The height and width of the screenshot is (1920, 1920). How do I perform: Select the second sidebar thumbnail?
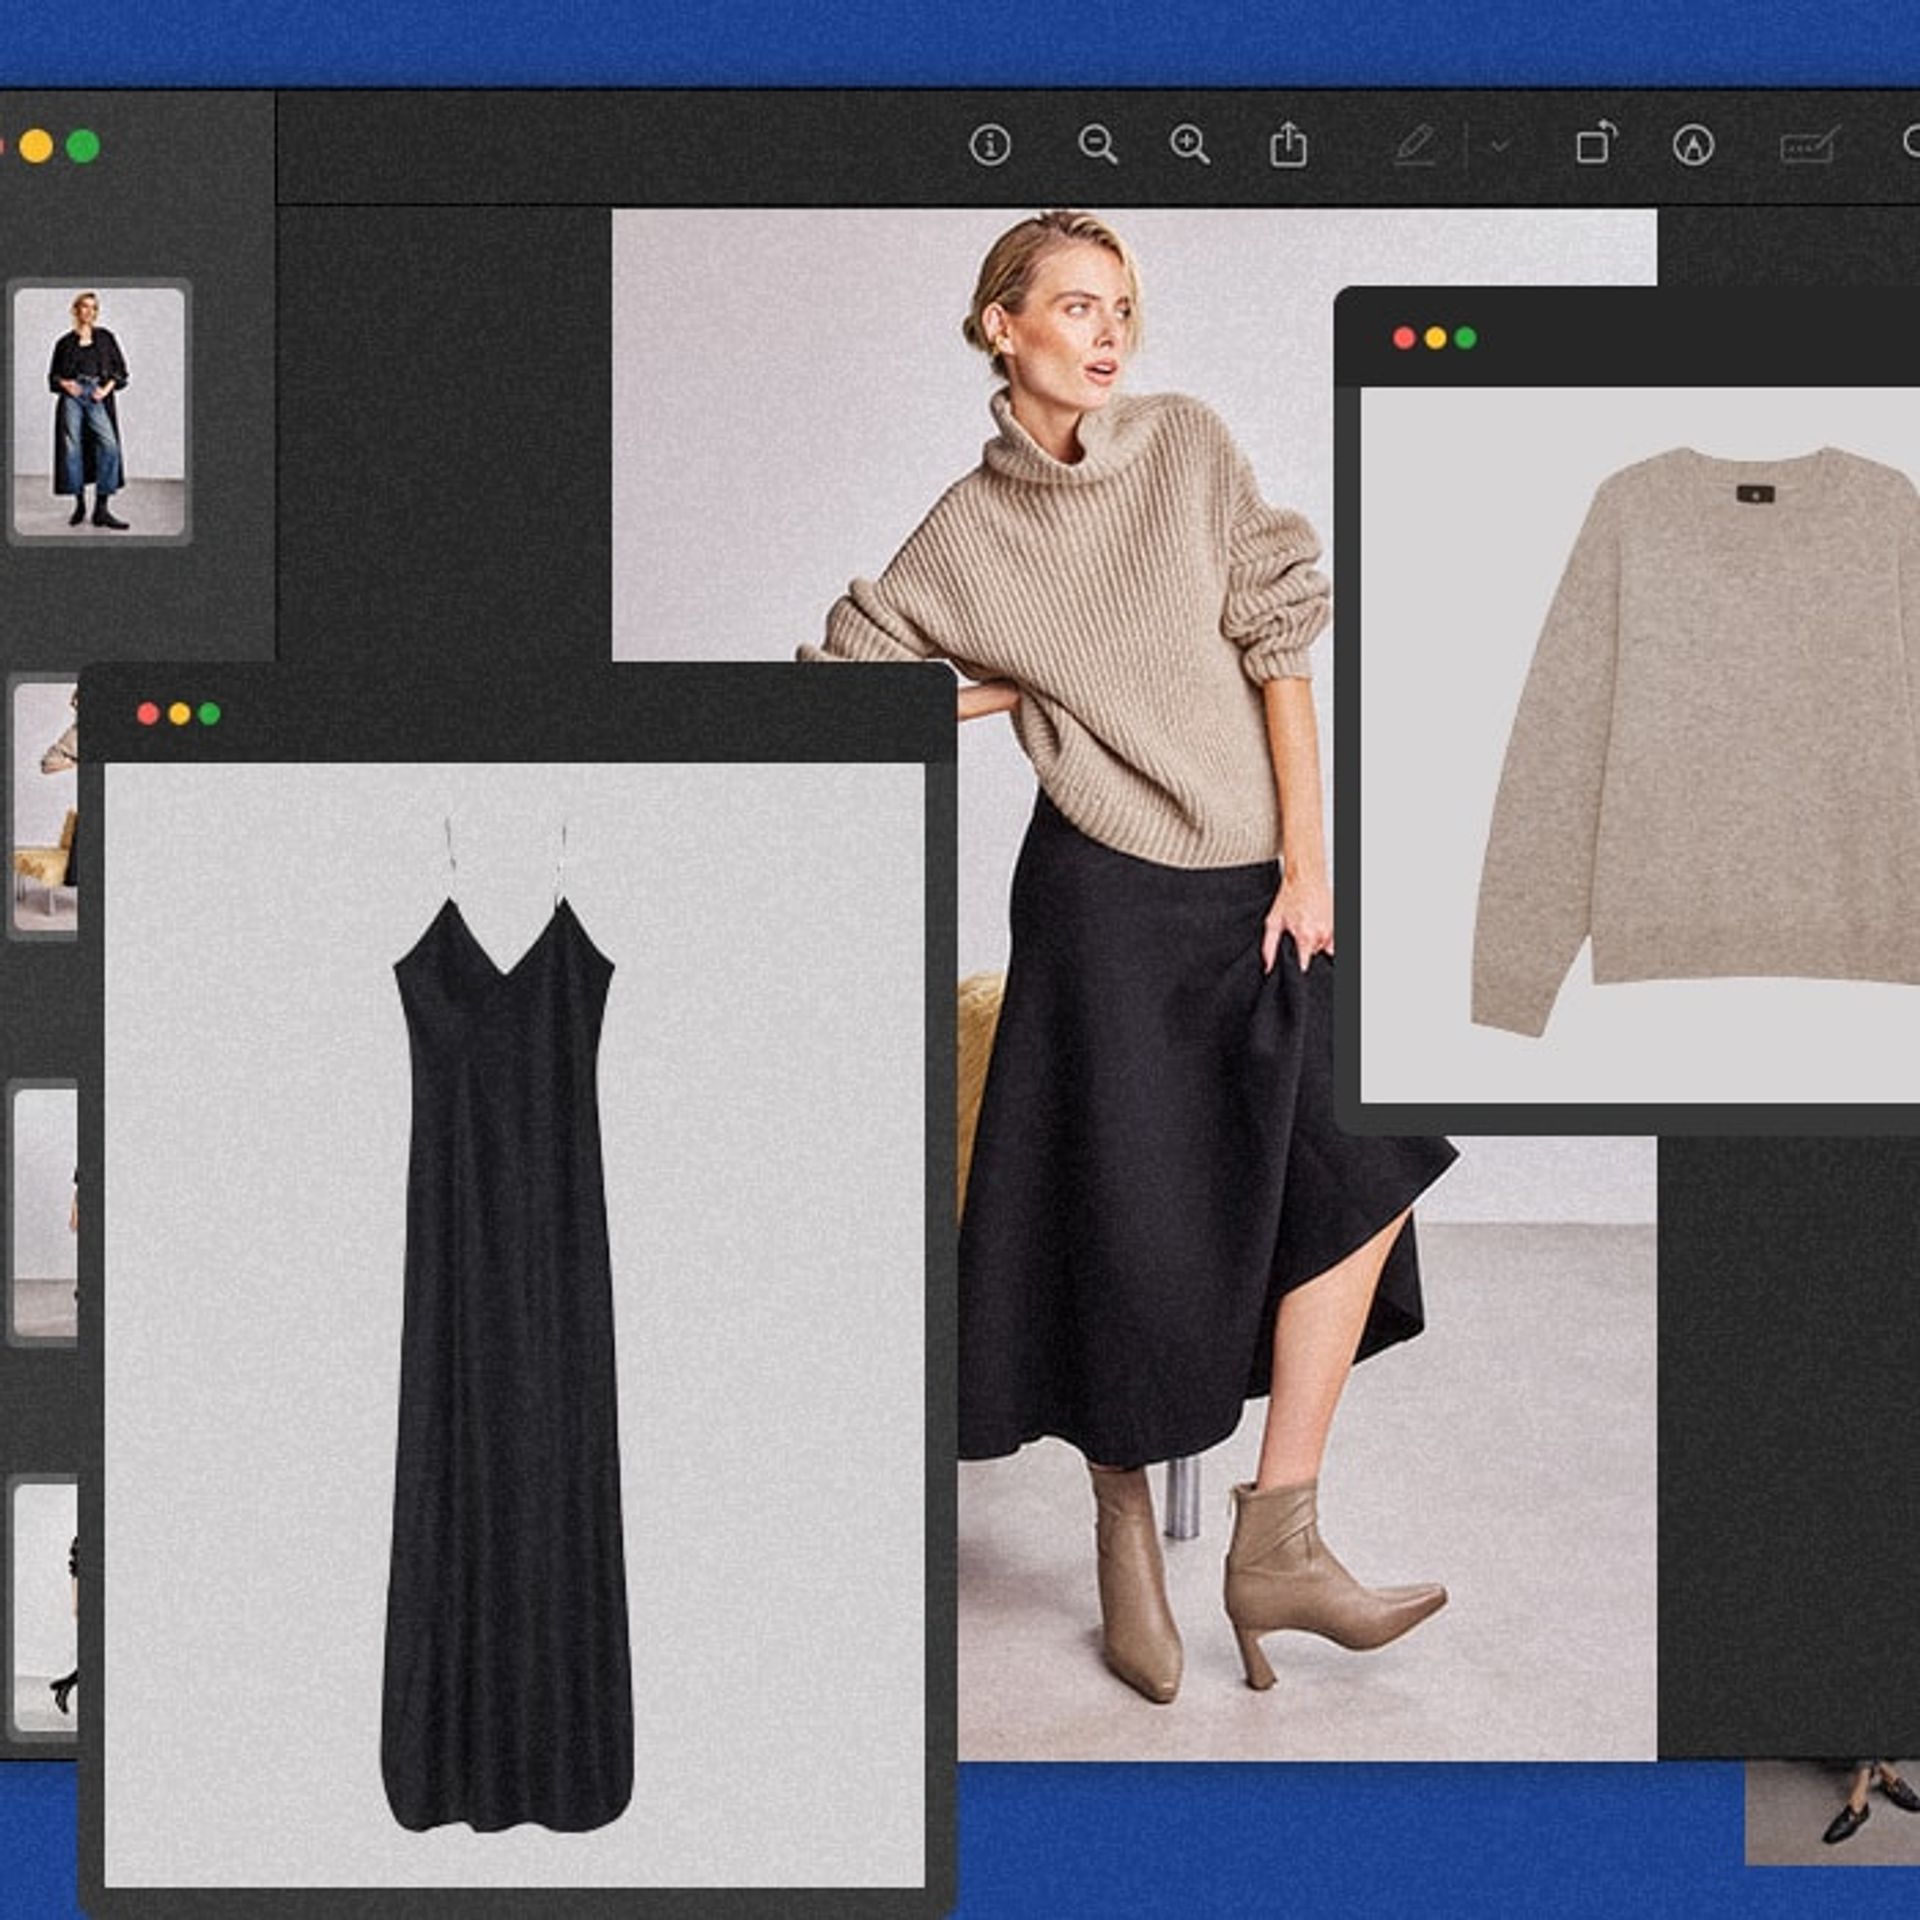pos(46,806)
